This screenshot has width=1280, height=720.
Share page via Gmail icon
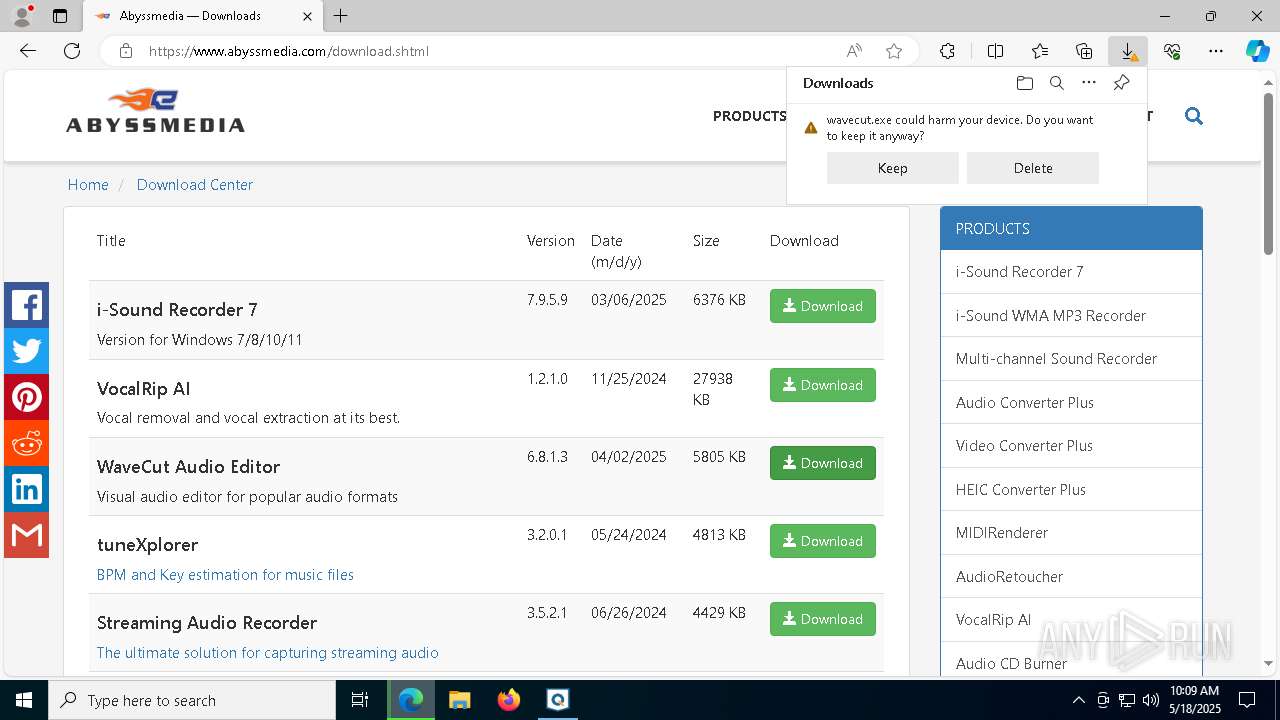click(x=26, y=536)
